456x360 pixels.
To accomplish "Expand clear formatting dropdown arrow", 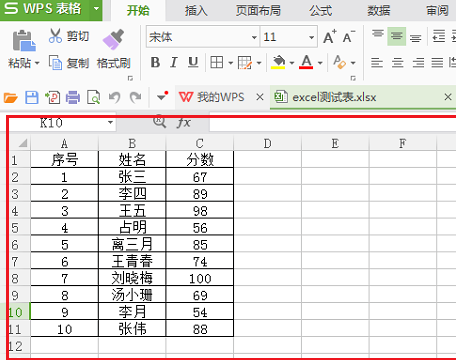I will point(353,63).
